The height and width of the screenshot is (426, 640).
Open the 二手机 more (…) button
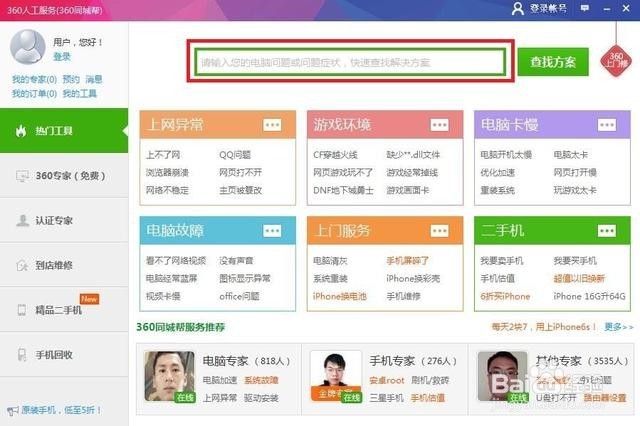(x=607, y=231)
